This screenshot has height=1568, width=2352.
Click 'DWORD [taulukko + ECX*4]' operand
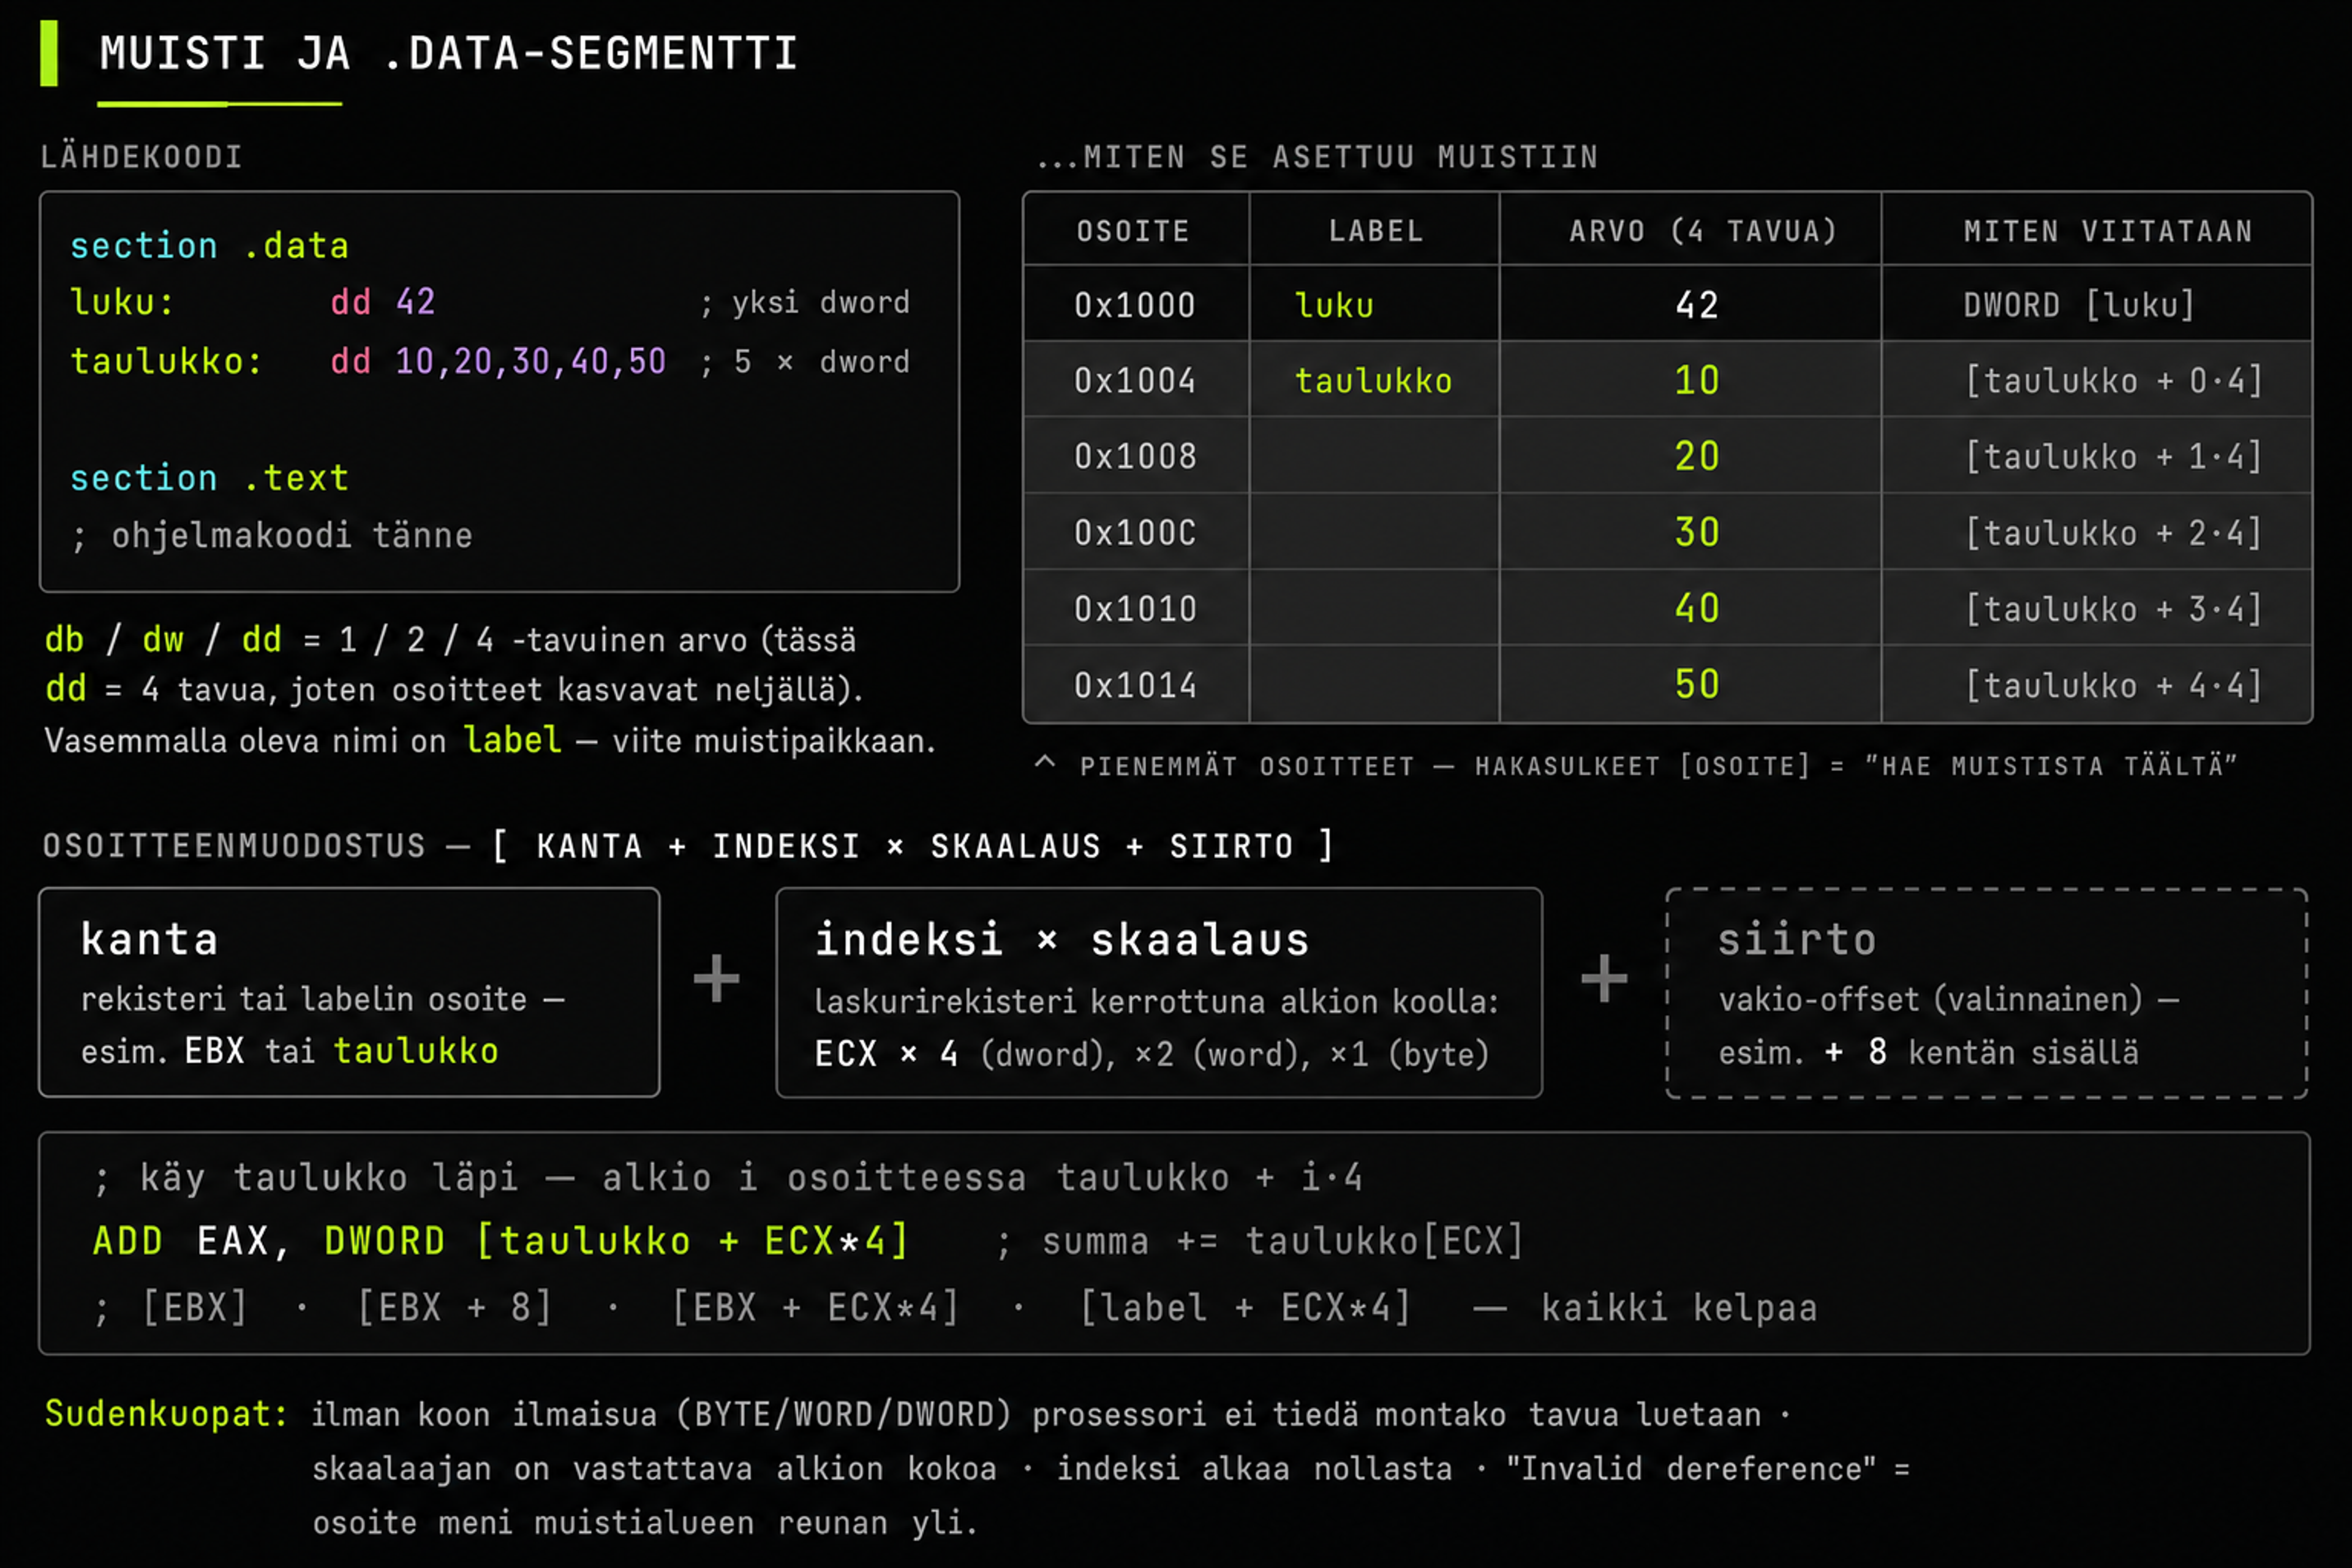(617, 1241)
